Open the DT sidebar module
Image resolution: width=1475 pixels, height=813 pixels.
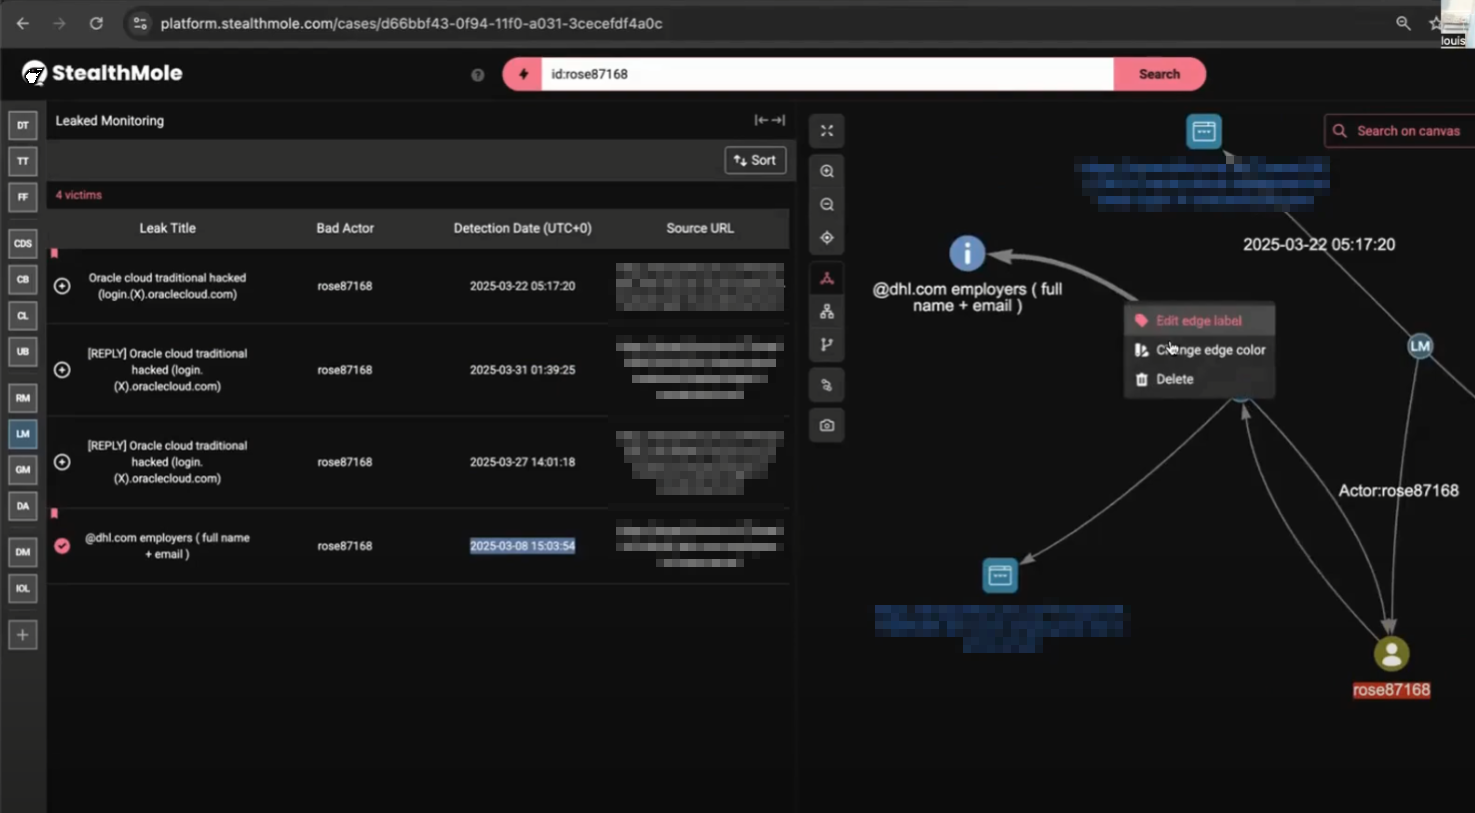(22, 125)
